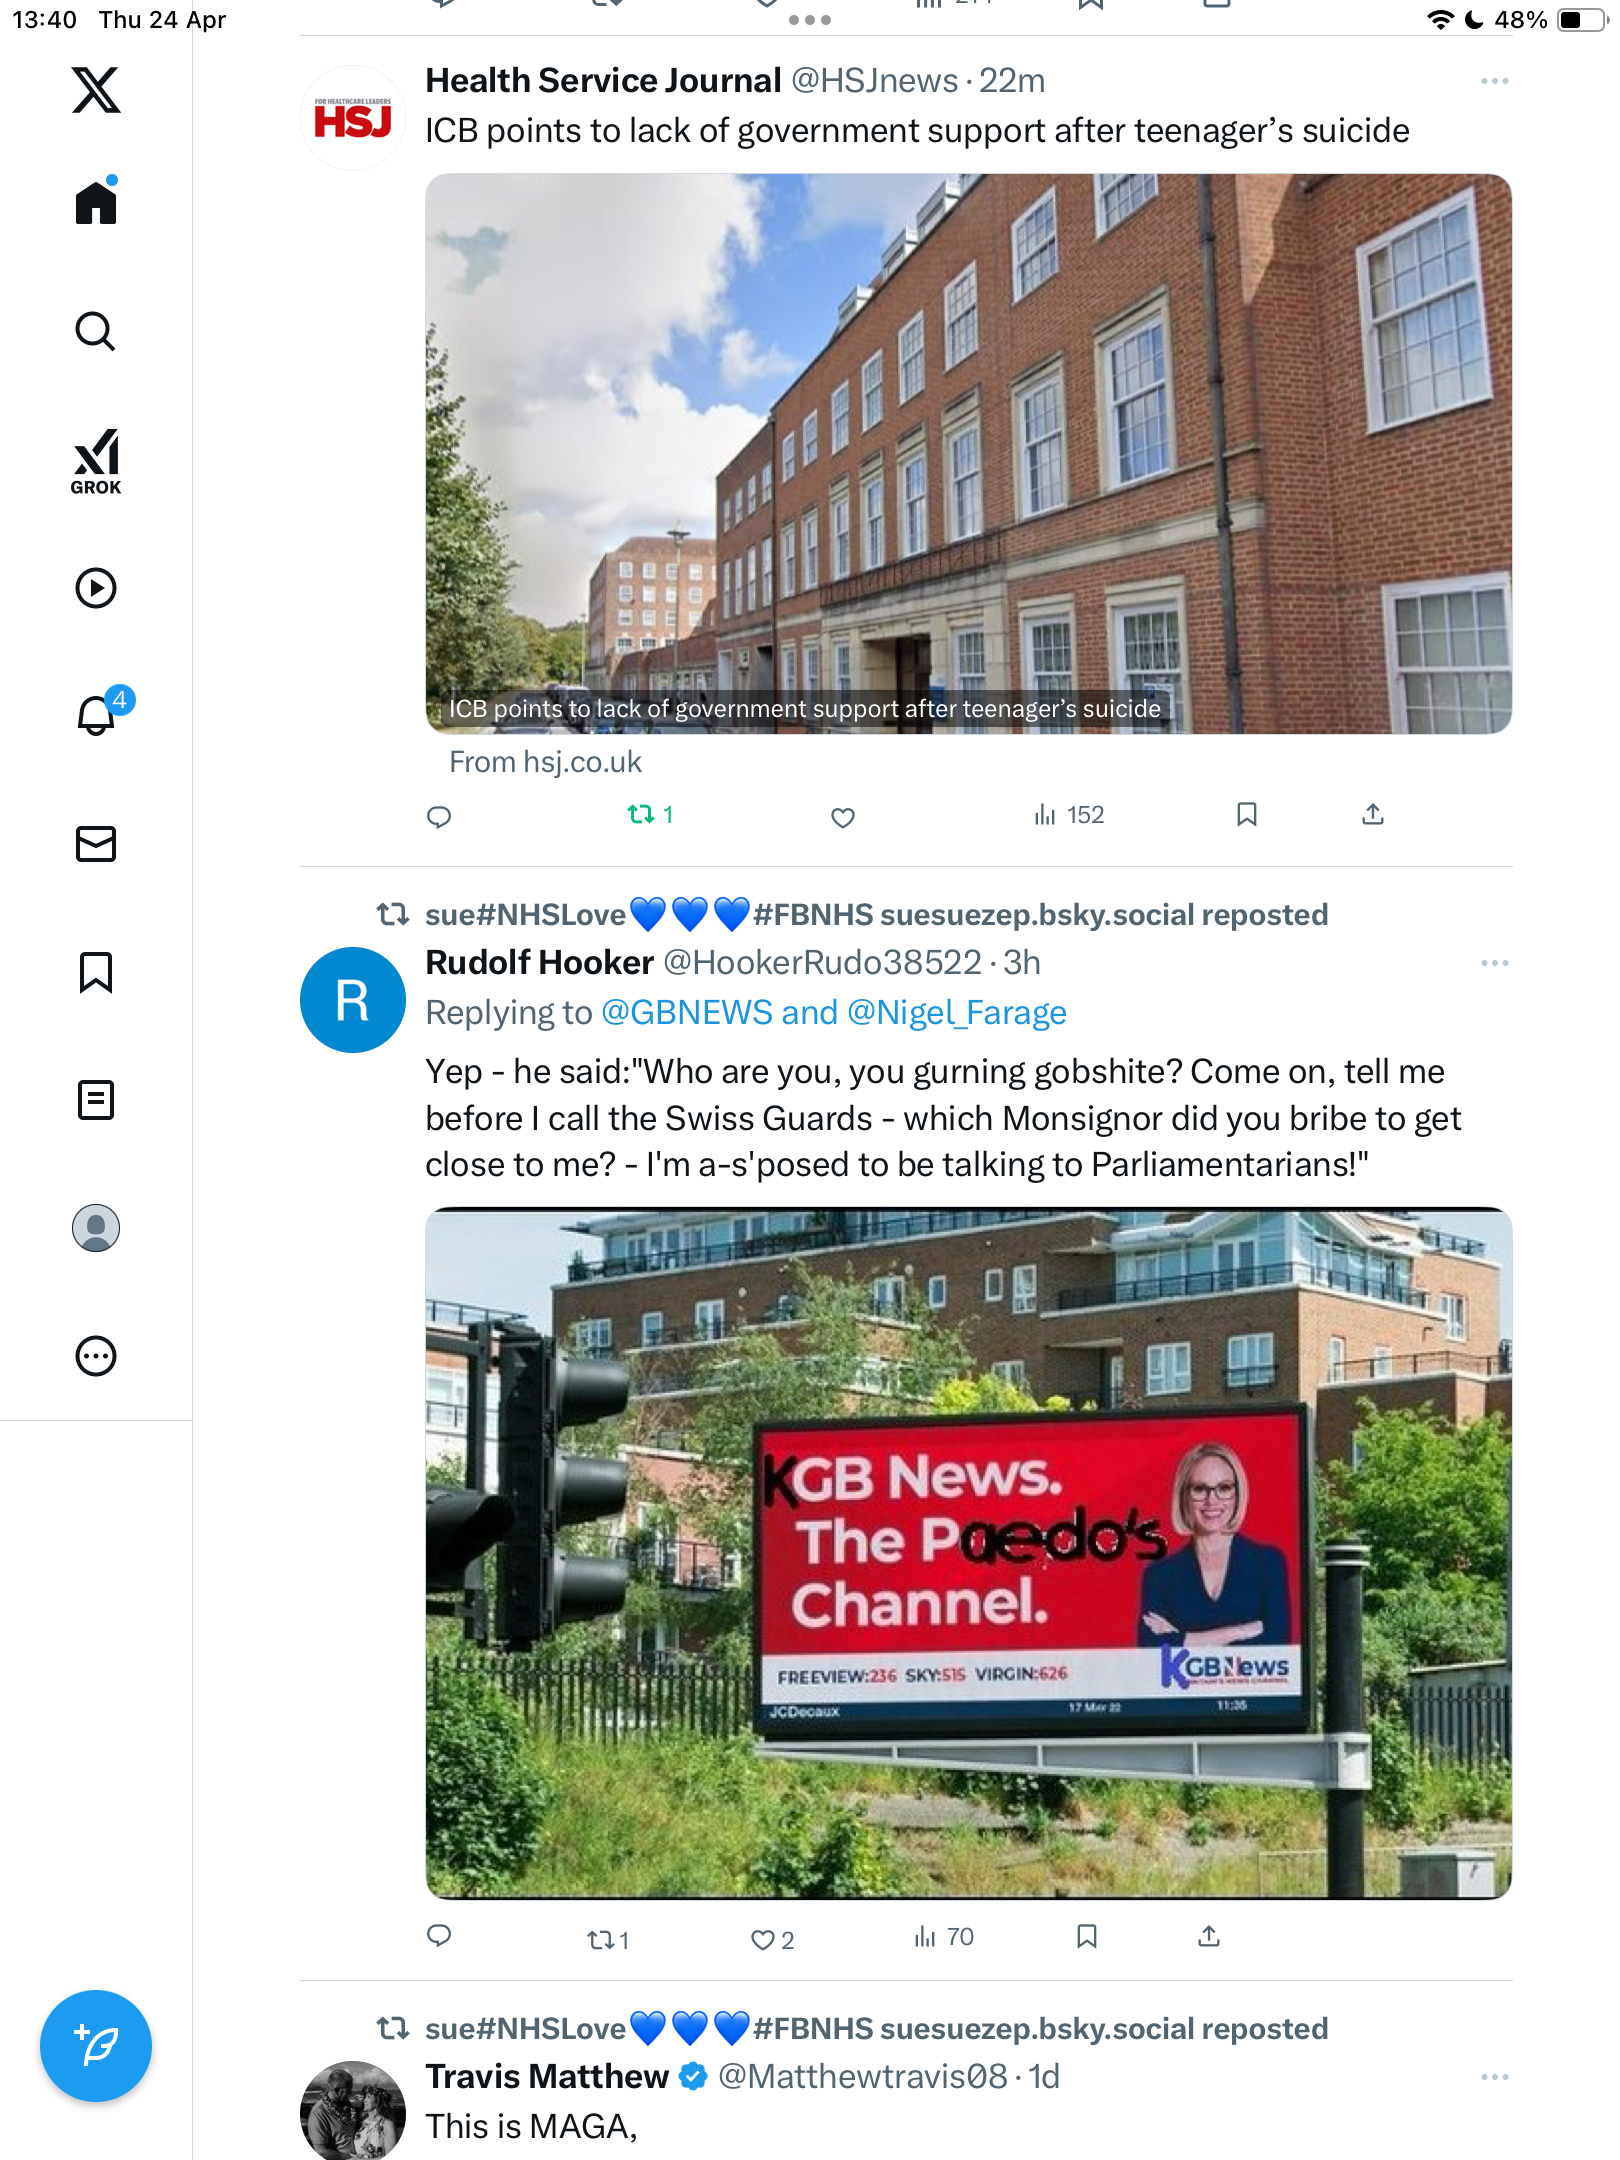This screenshot has width=1620, height=2160.
Task: Share the Rudolf Hooker post
Action: [x=1209, y=1937]
